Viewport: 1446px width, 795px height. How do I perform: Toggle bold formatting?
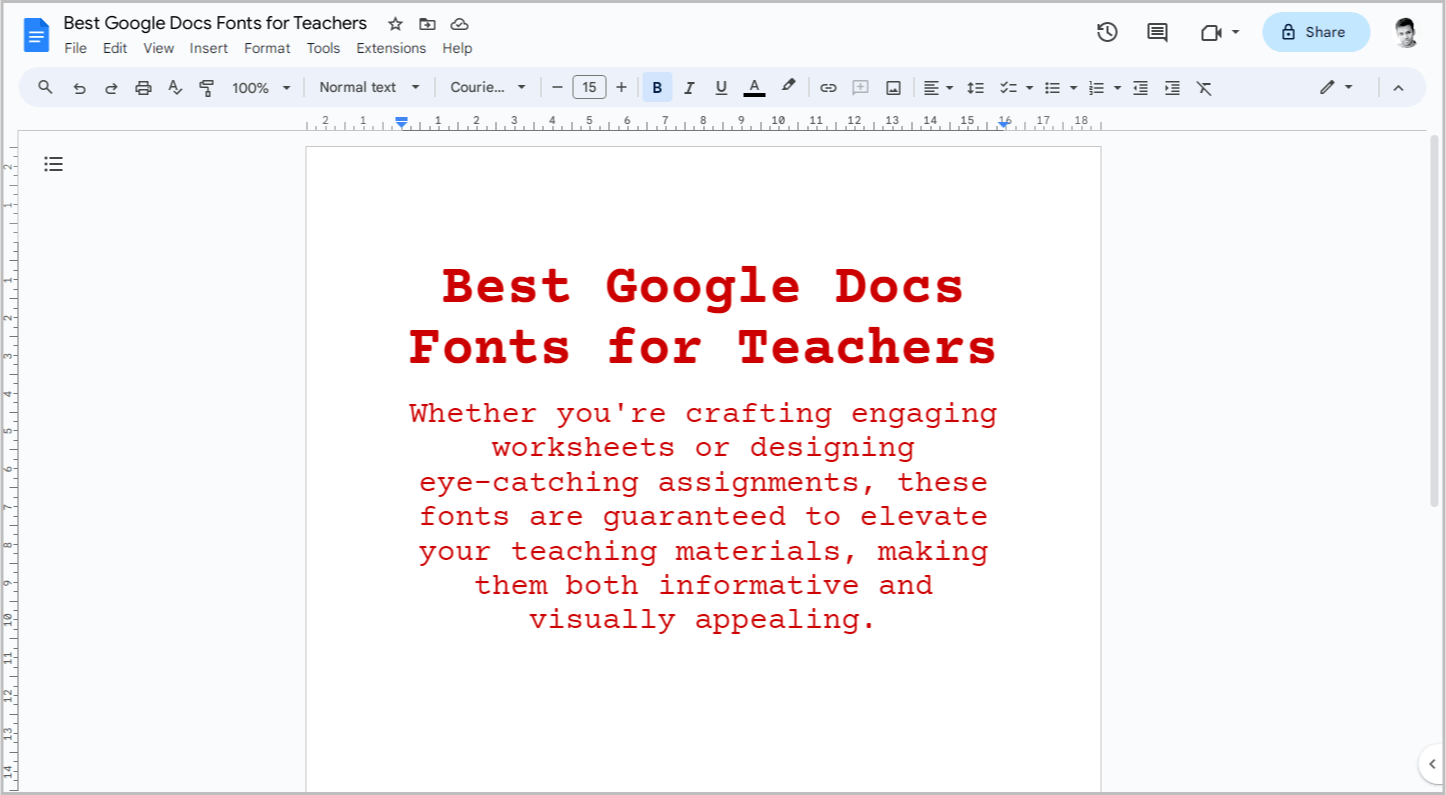(657, 87)
